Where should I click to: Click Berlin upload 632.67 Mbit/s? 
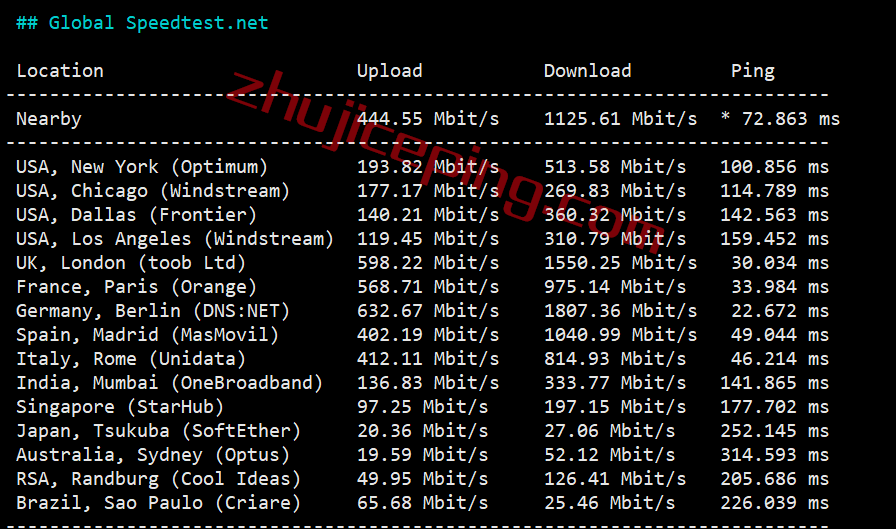click(428, 311)
